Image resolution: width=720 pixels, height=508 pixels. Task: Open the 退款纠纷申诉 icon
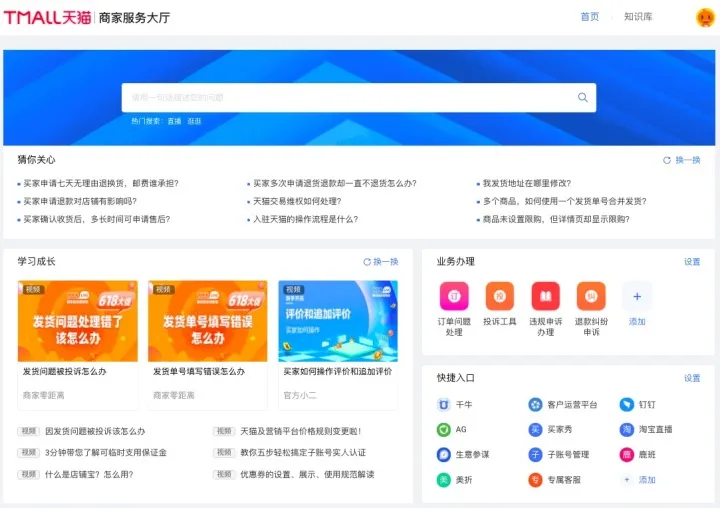(591, 296)
